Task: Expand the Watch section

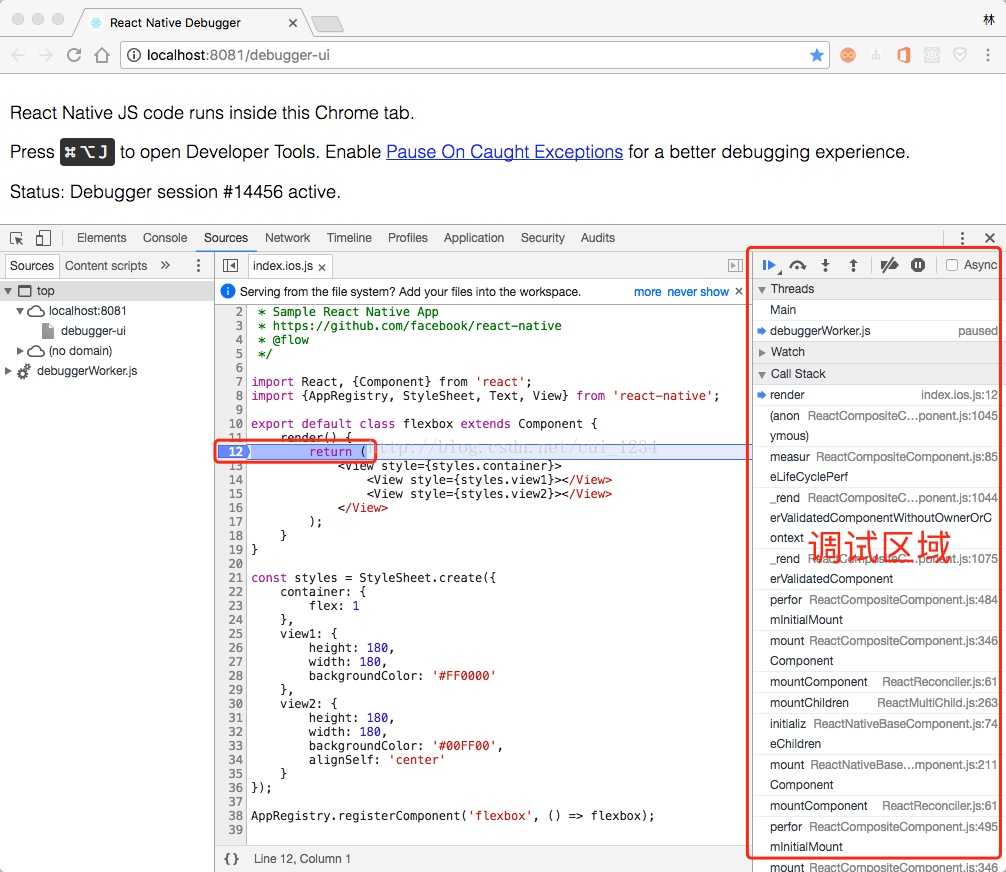Action: click(762, 352)
